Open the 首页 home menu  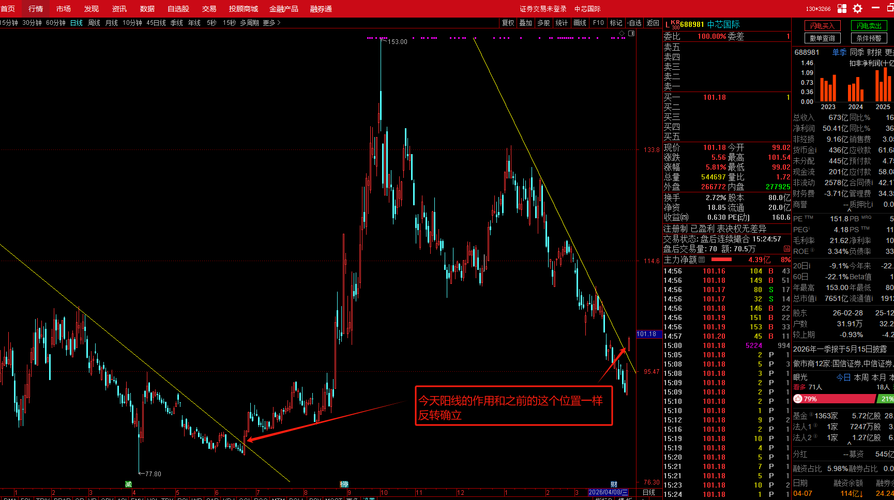(7, 9)
